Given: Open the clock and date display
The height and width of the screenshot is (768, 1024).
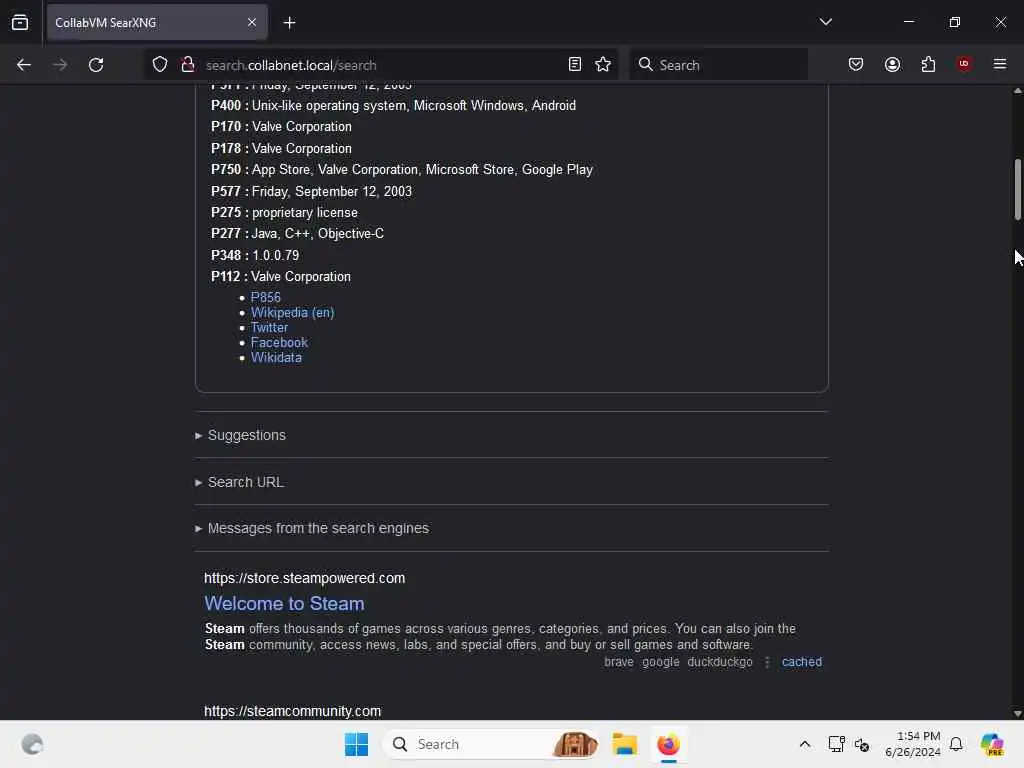Looking at the screenshot, I should 913,744.
